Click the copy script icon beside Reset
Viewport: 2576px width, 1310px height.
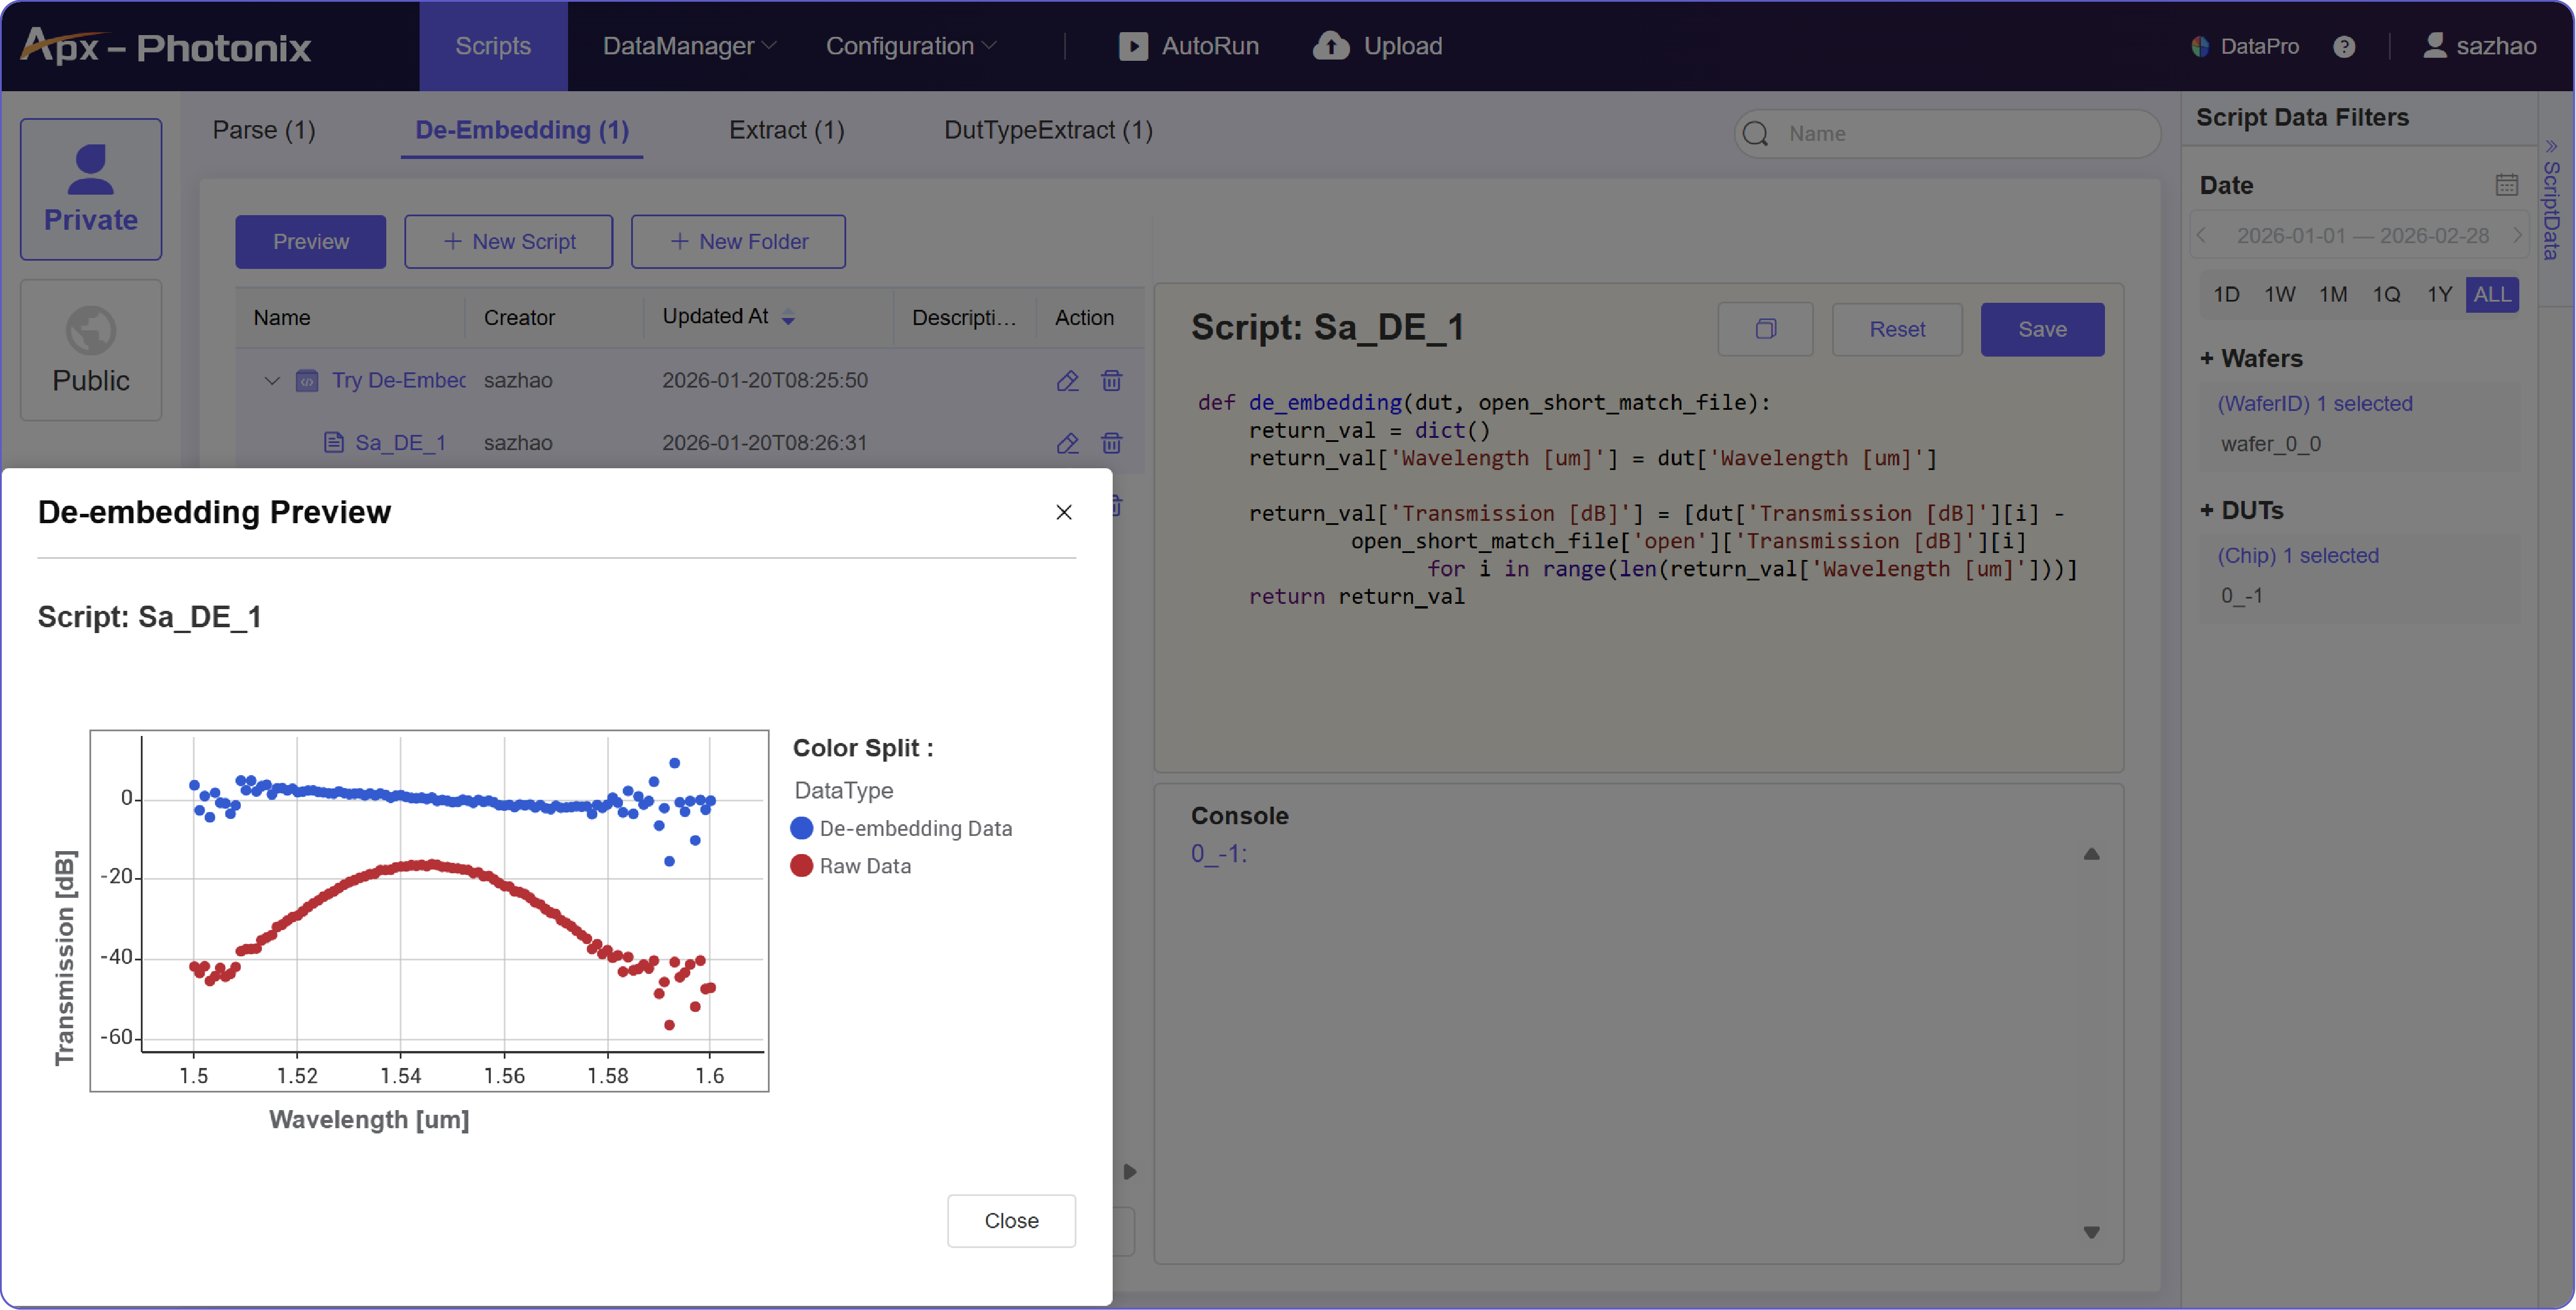click(x=1765, y=329)
